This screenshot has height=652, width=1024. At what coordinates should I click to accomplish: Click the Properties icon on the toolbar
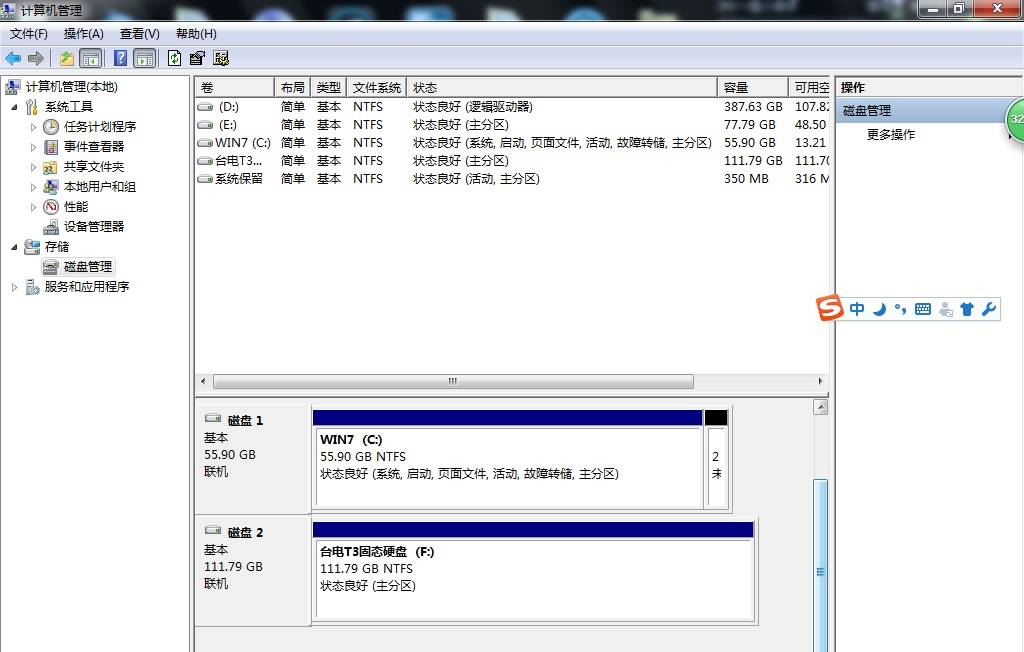point(196,58)
